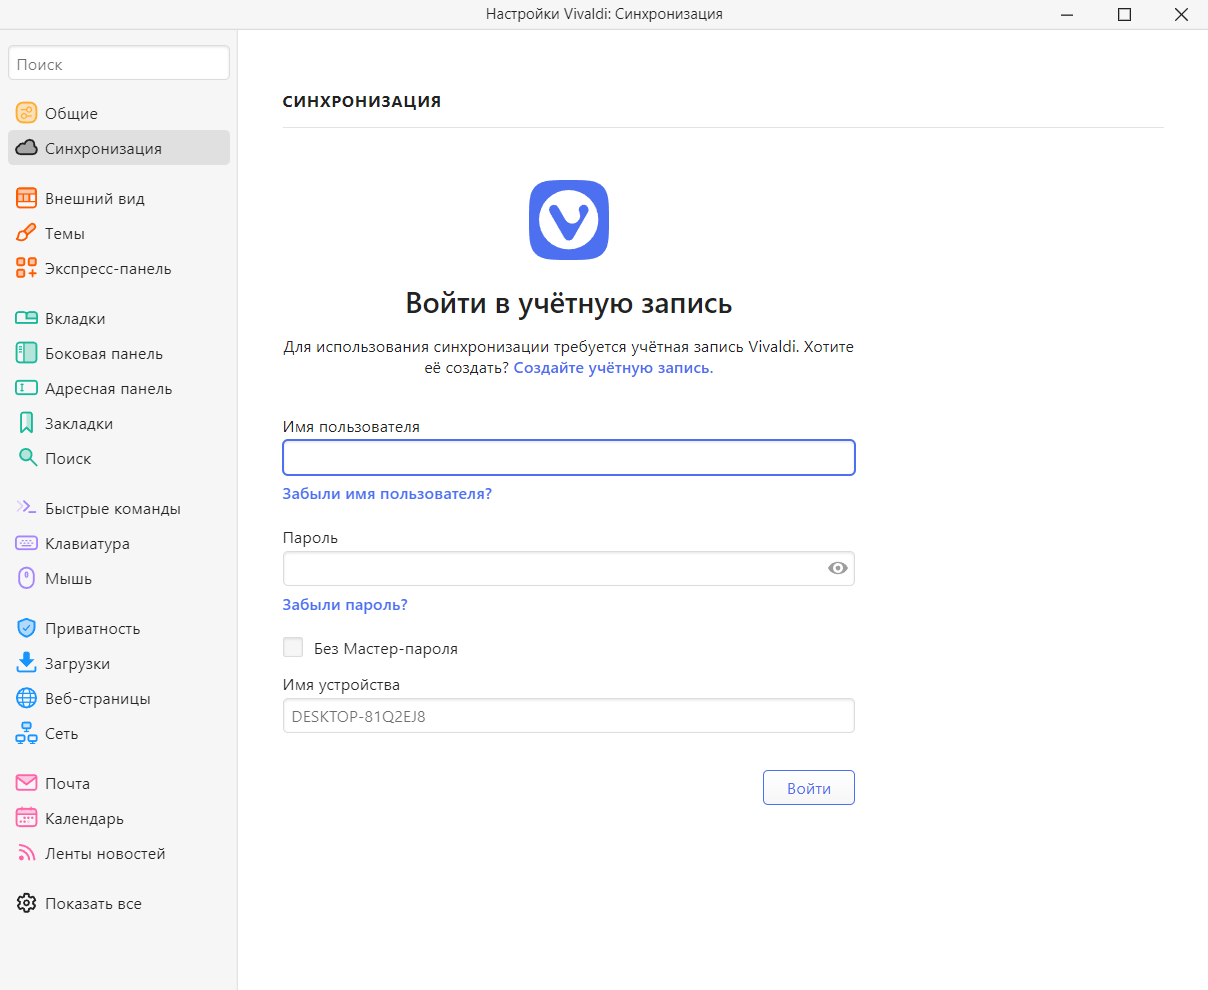This screenshot has height=990, width=1208.
Task: Click the Боковая панель icon
Action: click(x=26, y=353)
